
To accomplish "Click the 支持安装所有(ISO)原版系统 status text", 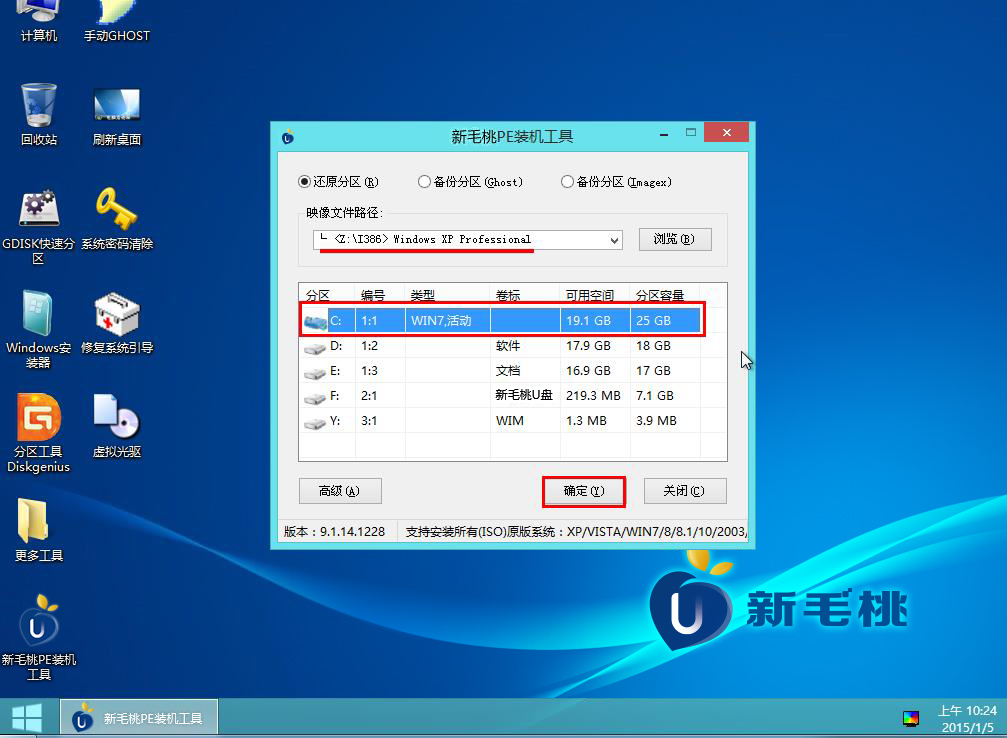I will click(x=576, y=532).
